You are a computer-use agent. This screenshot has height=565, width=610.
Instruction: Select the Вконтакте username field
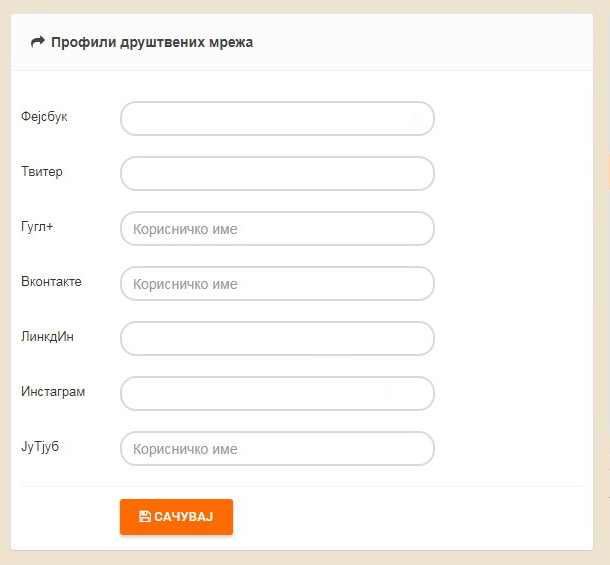coord(277,283)
